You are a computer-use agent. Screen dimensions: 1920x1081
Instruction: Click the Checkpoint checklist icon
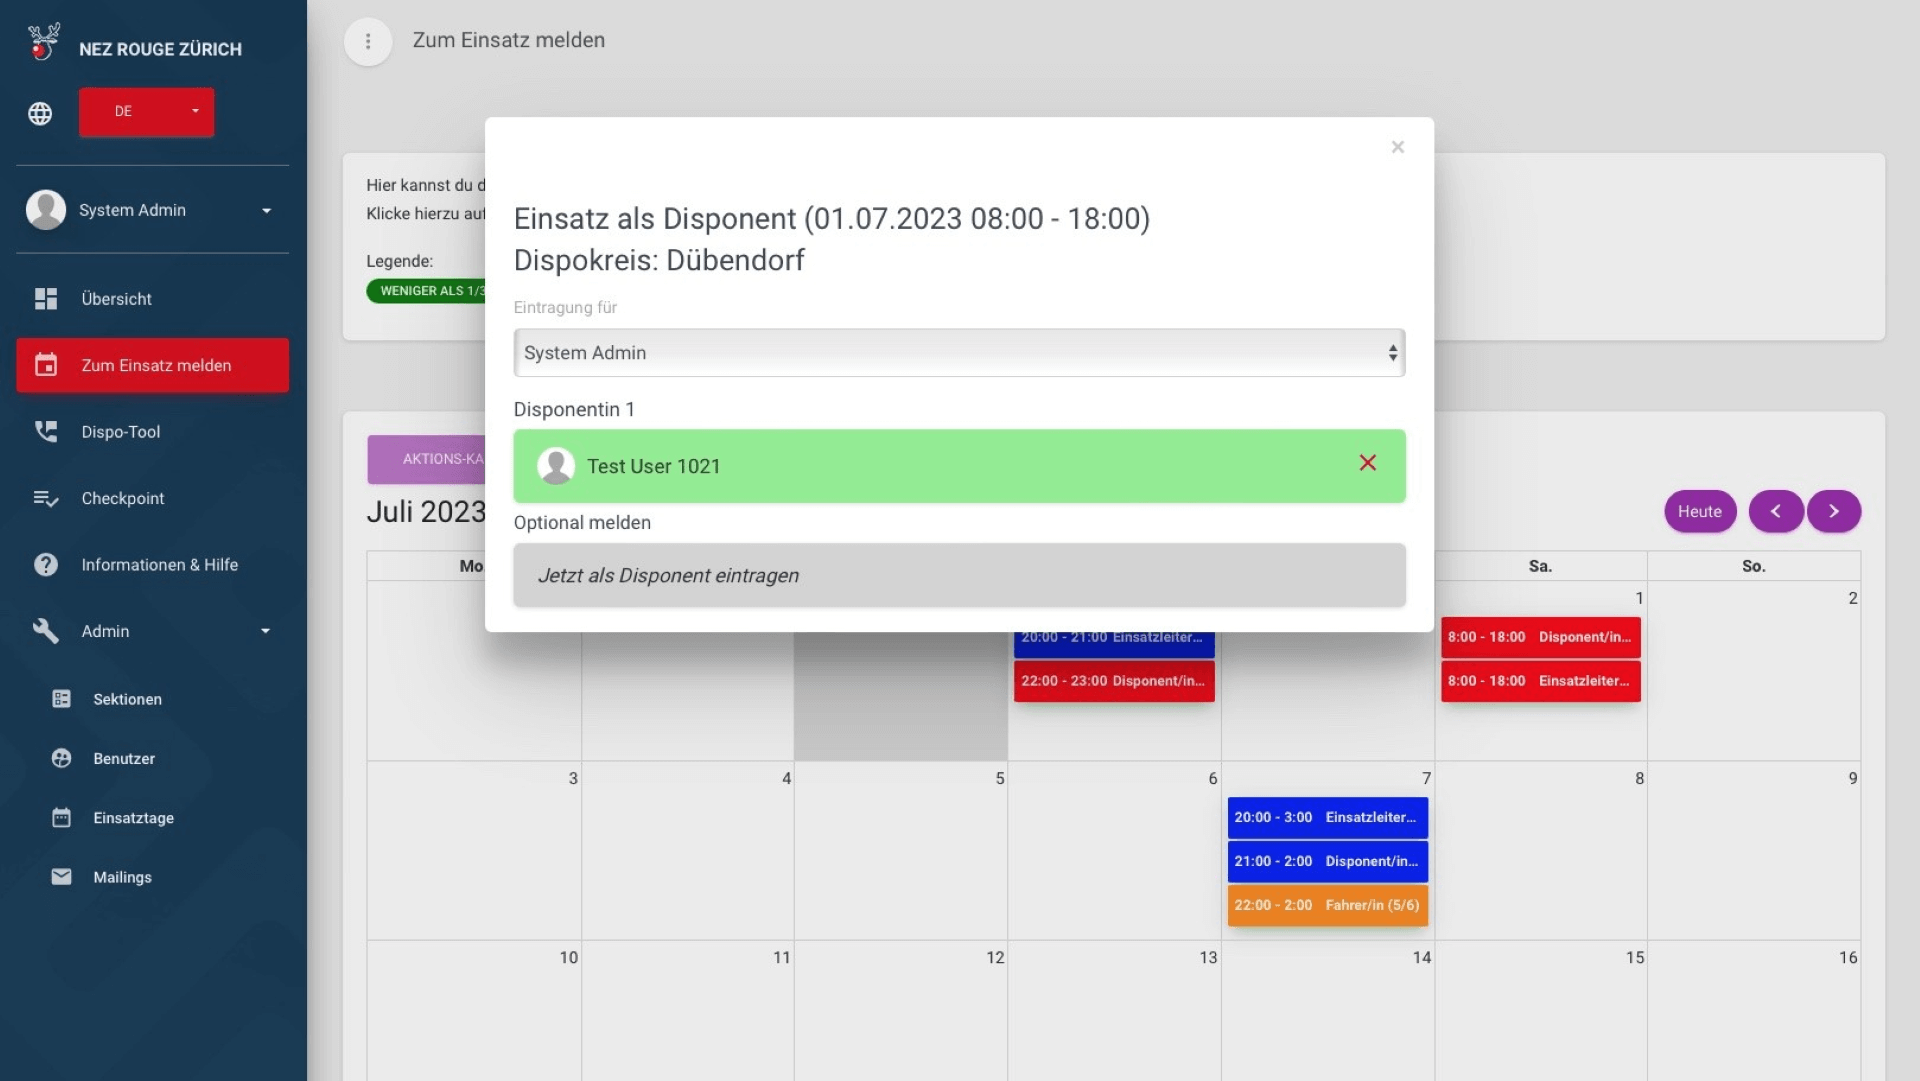[46, 498]
